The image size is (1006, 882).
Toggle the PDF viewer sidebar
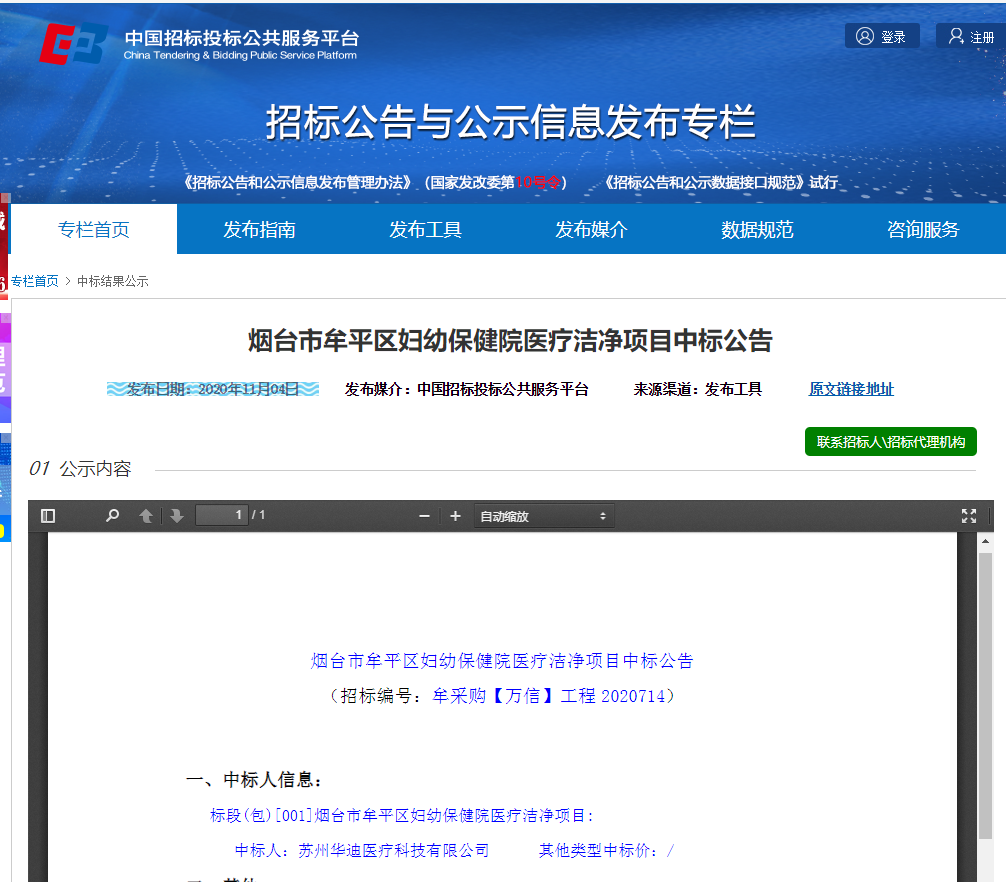pos(48,516)
